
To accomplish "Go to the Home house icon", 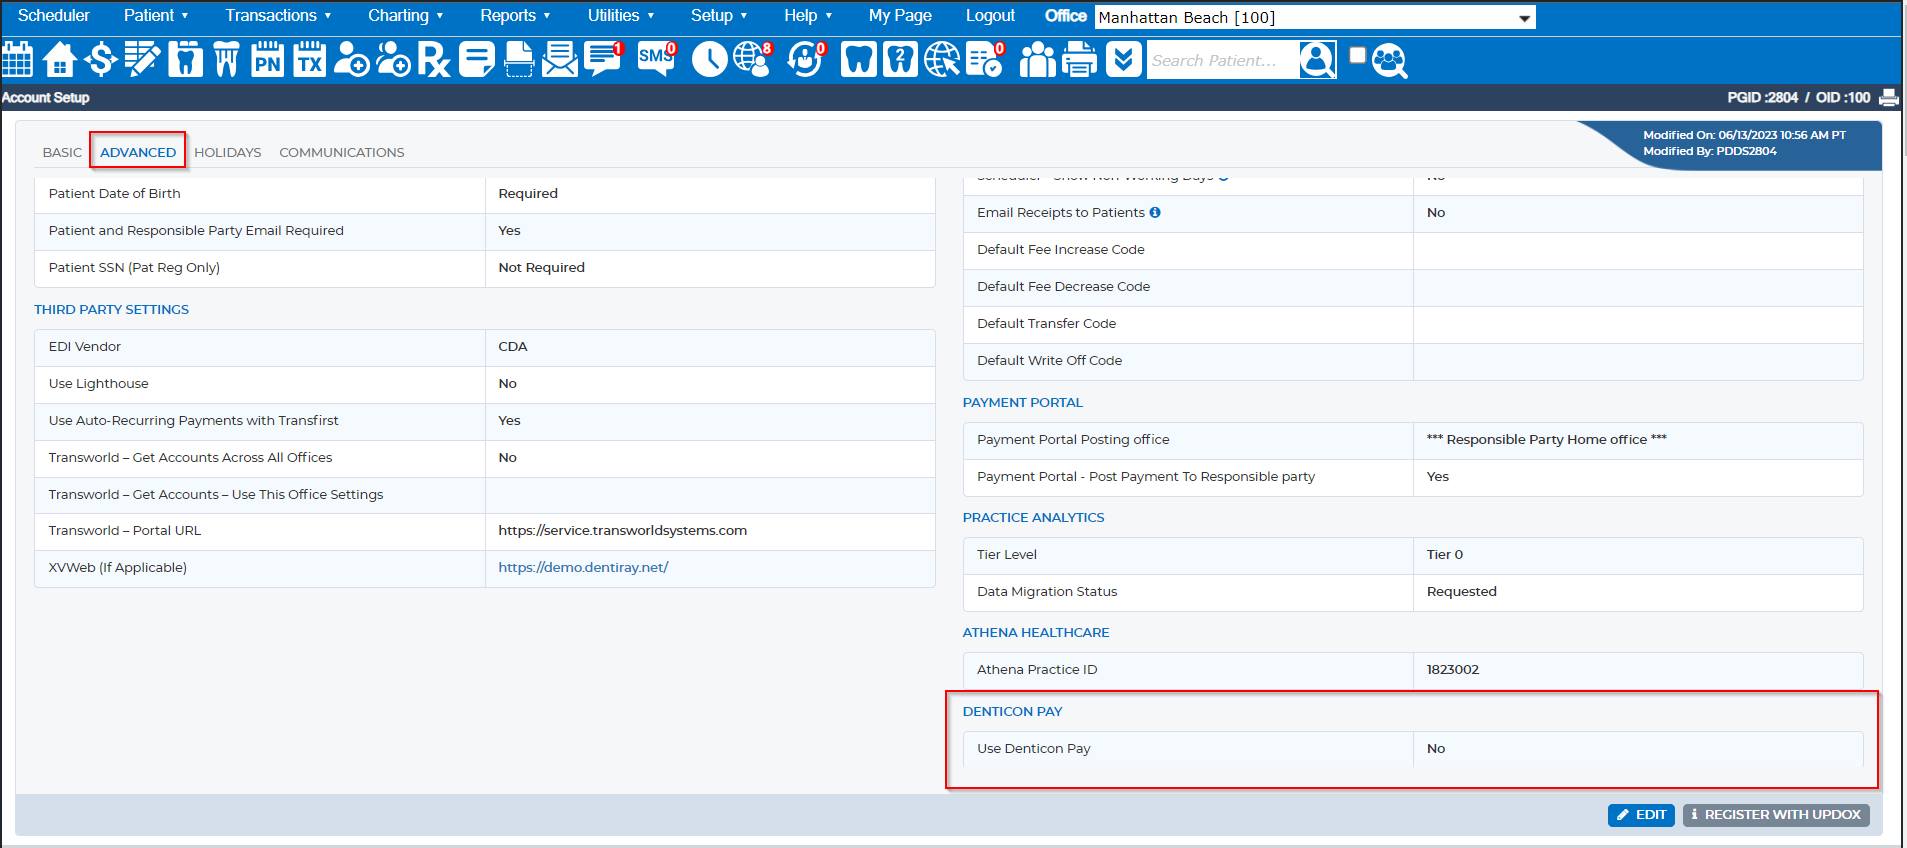I will 60,60.
